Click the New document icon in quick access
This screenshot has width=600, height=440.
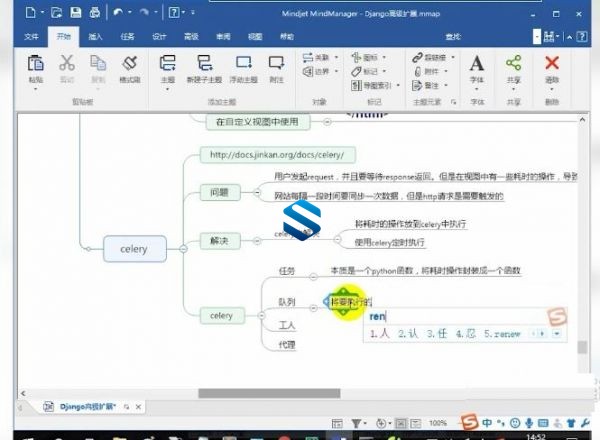tap(31, 13)
